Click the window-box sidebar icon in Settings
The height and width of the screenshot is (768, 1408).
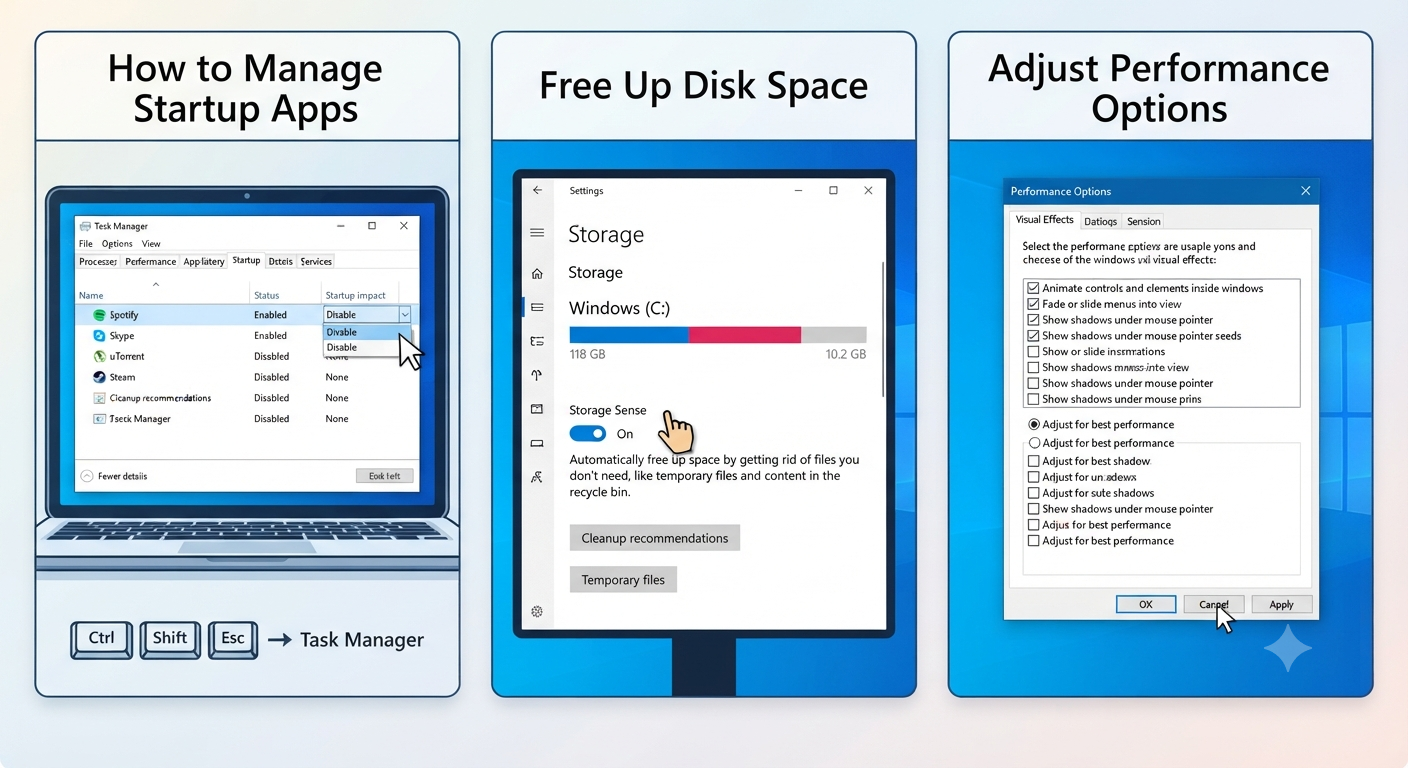(x=537, y=409)
